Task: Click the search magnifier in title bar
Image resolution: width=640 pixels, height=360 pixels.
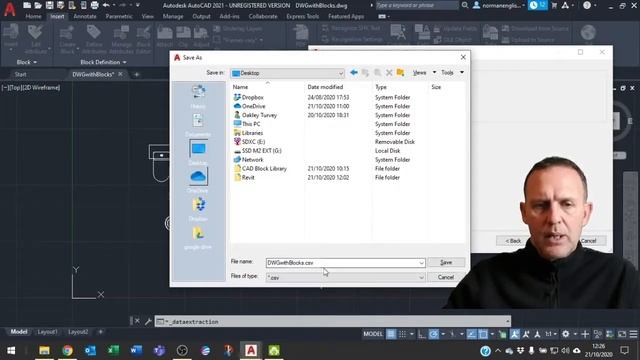Action: tap(465, 5)
